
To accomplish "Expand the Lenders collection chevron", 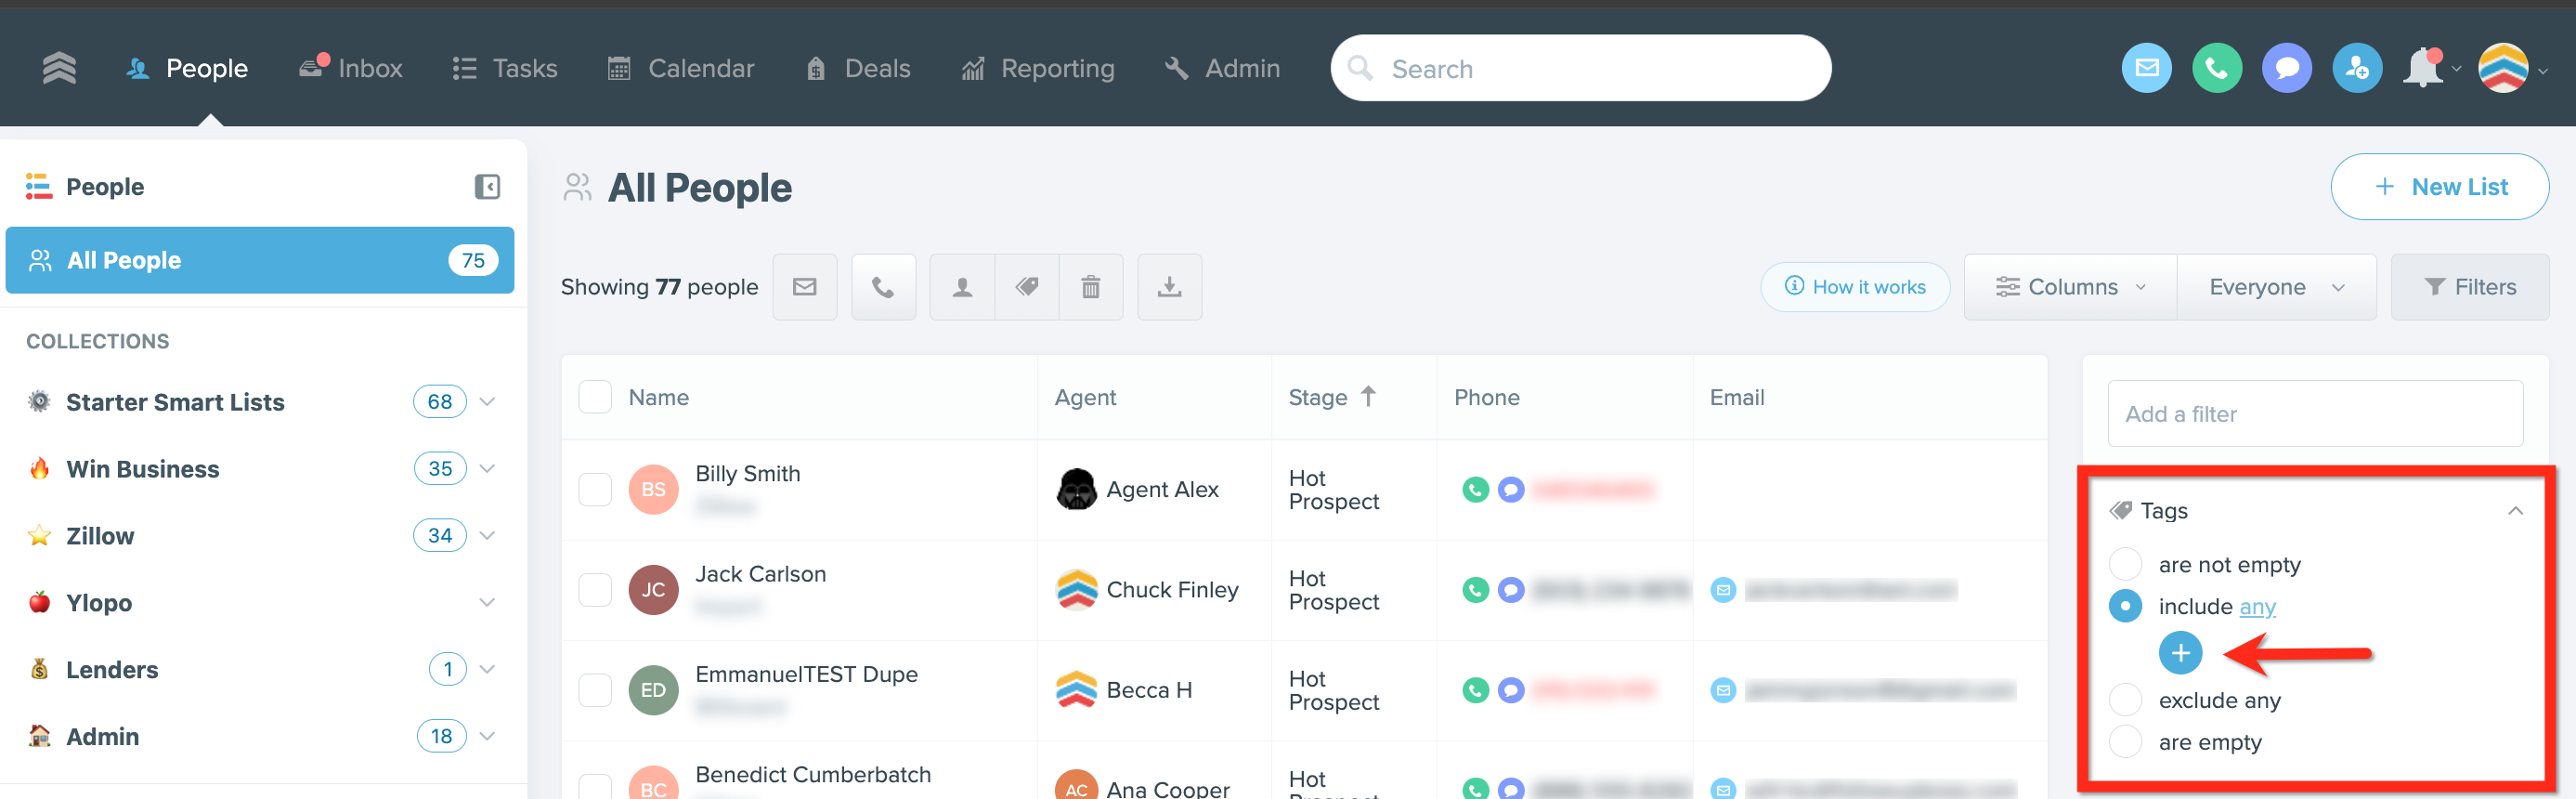I will [487, 670].
